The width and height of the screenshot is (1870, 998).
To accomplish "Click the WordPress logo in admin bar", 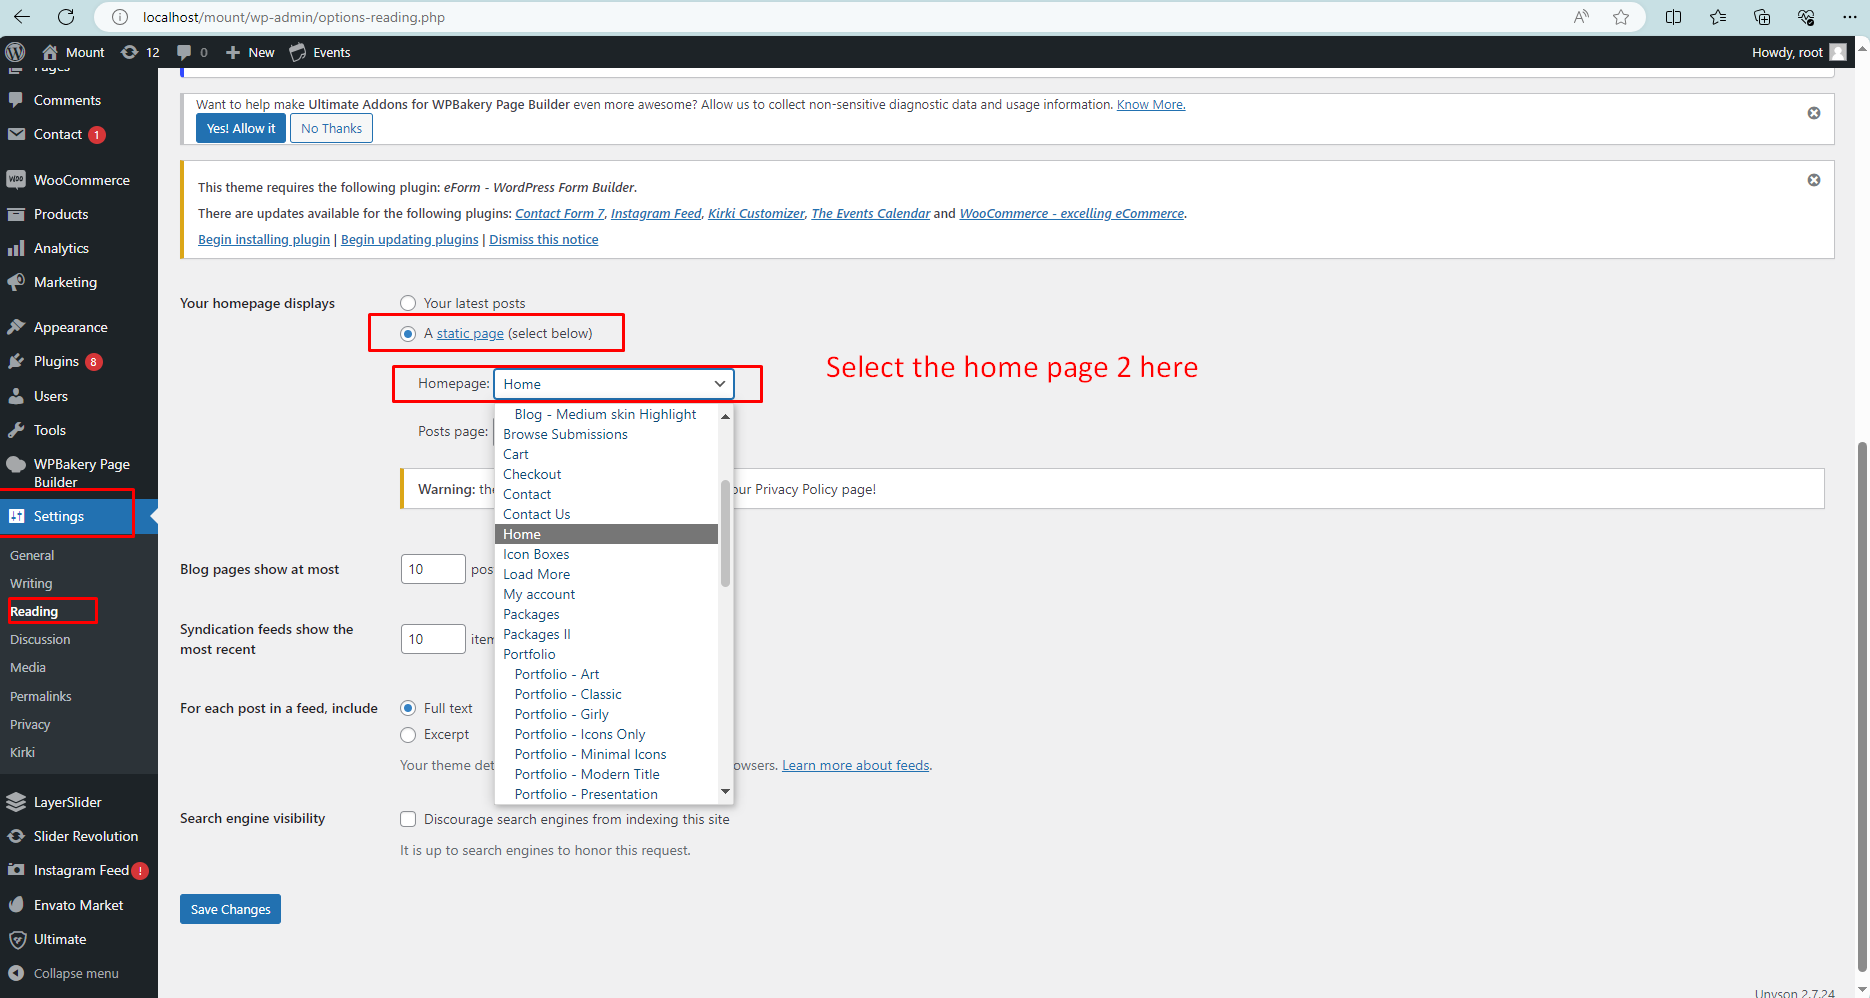I will (15, 52).
